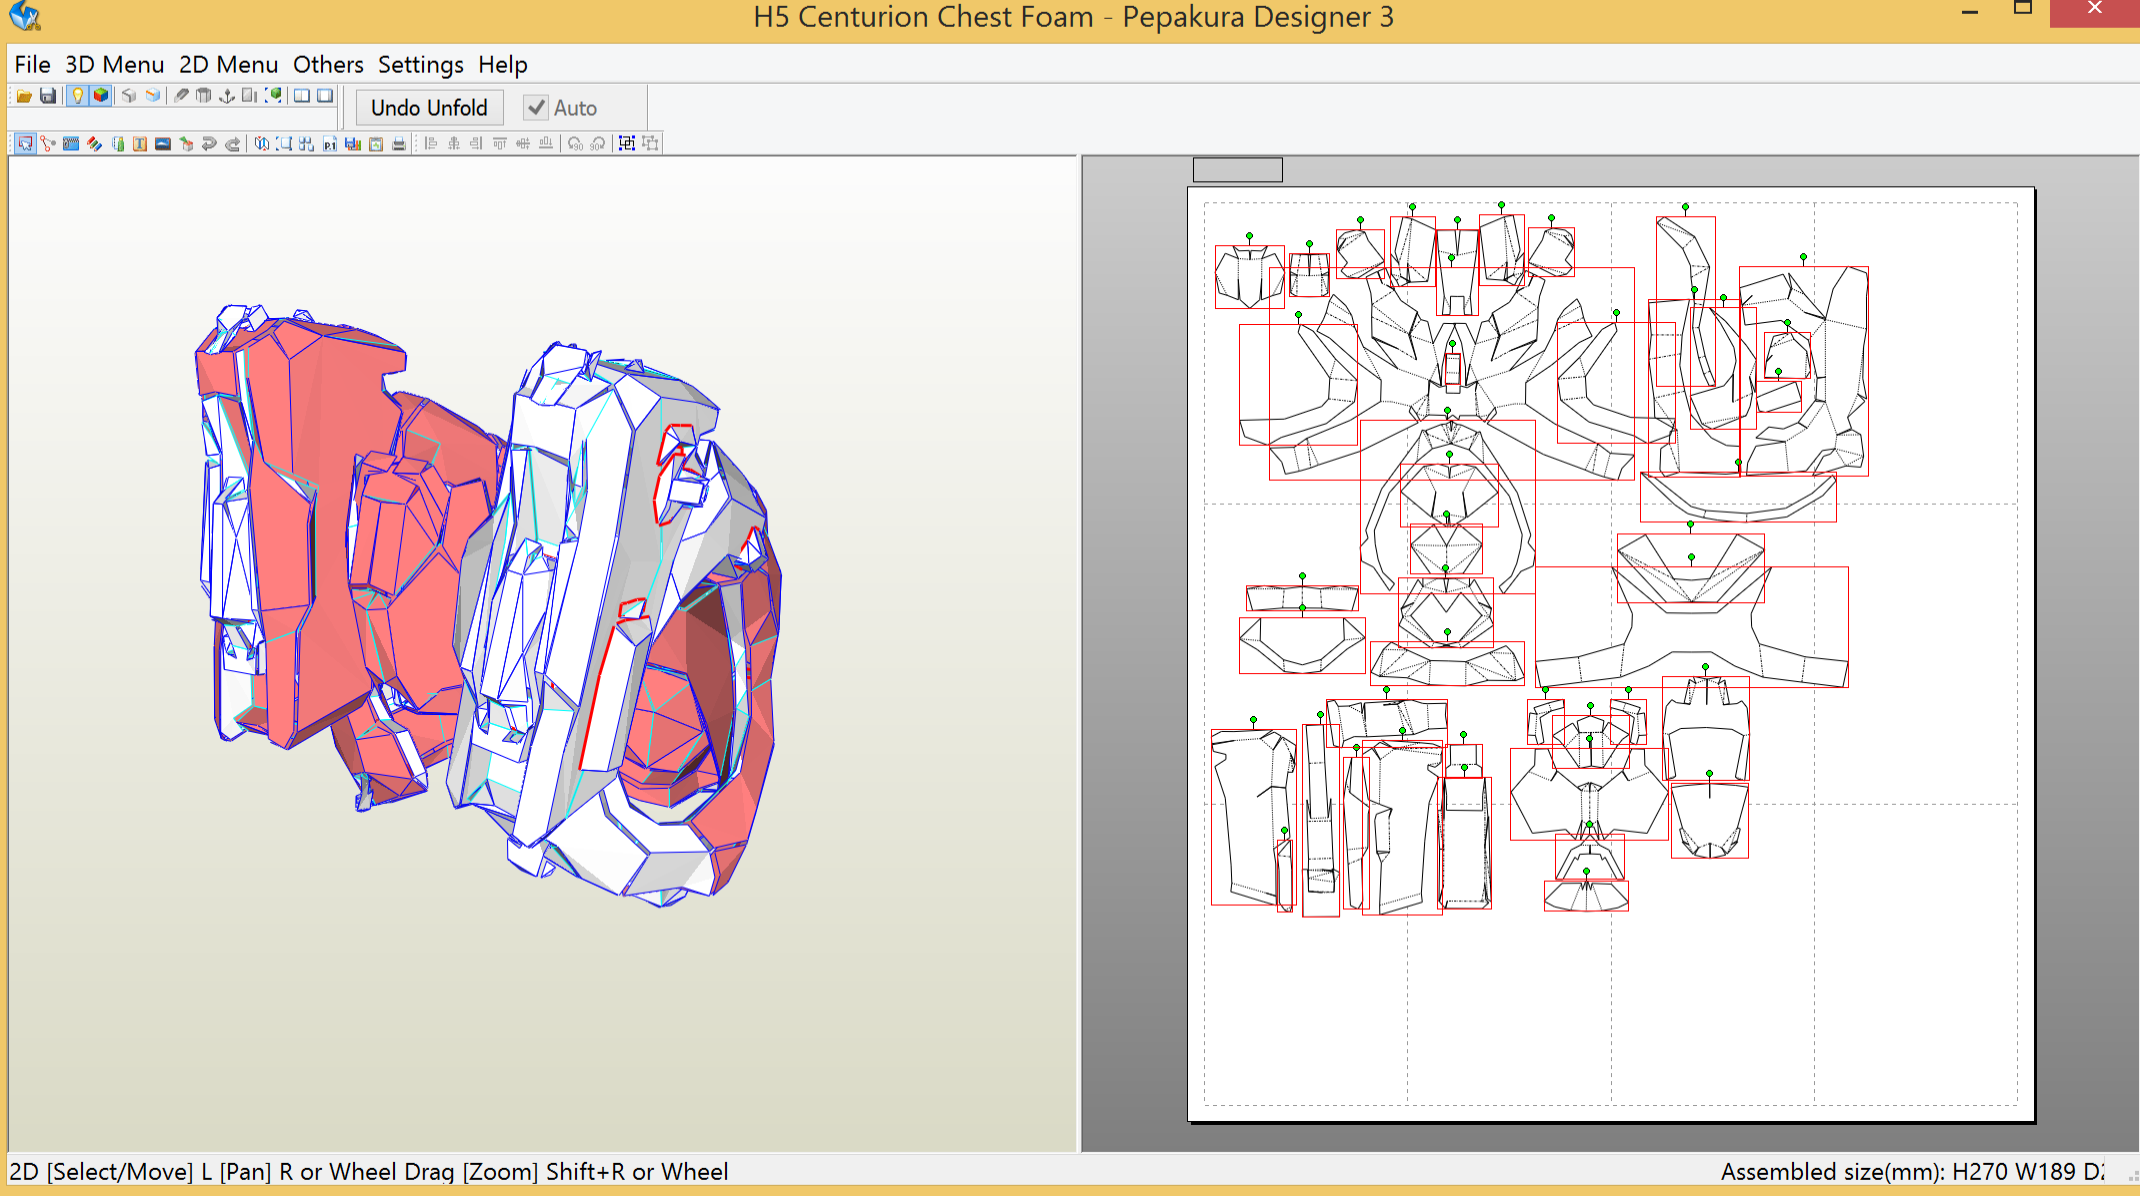
Task: Click the export pattern disk icon
Action: tap(352, 143)
